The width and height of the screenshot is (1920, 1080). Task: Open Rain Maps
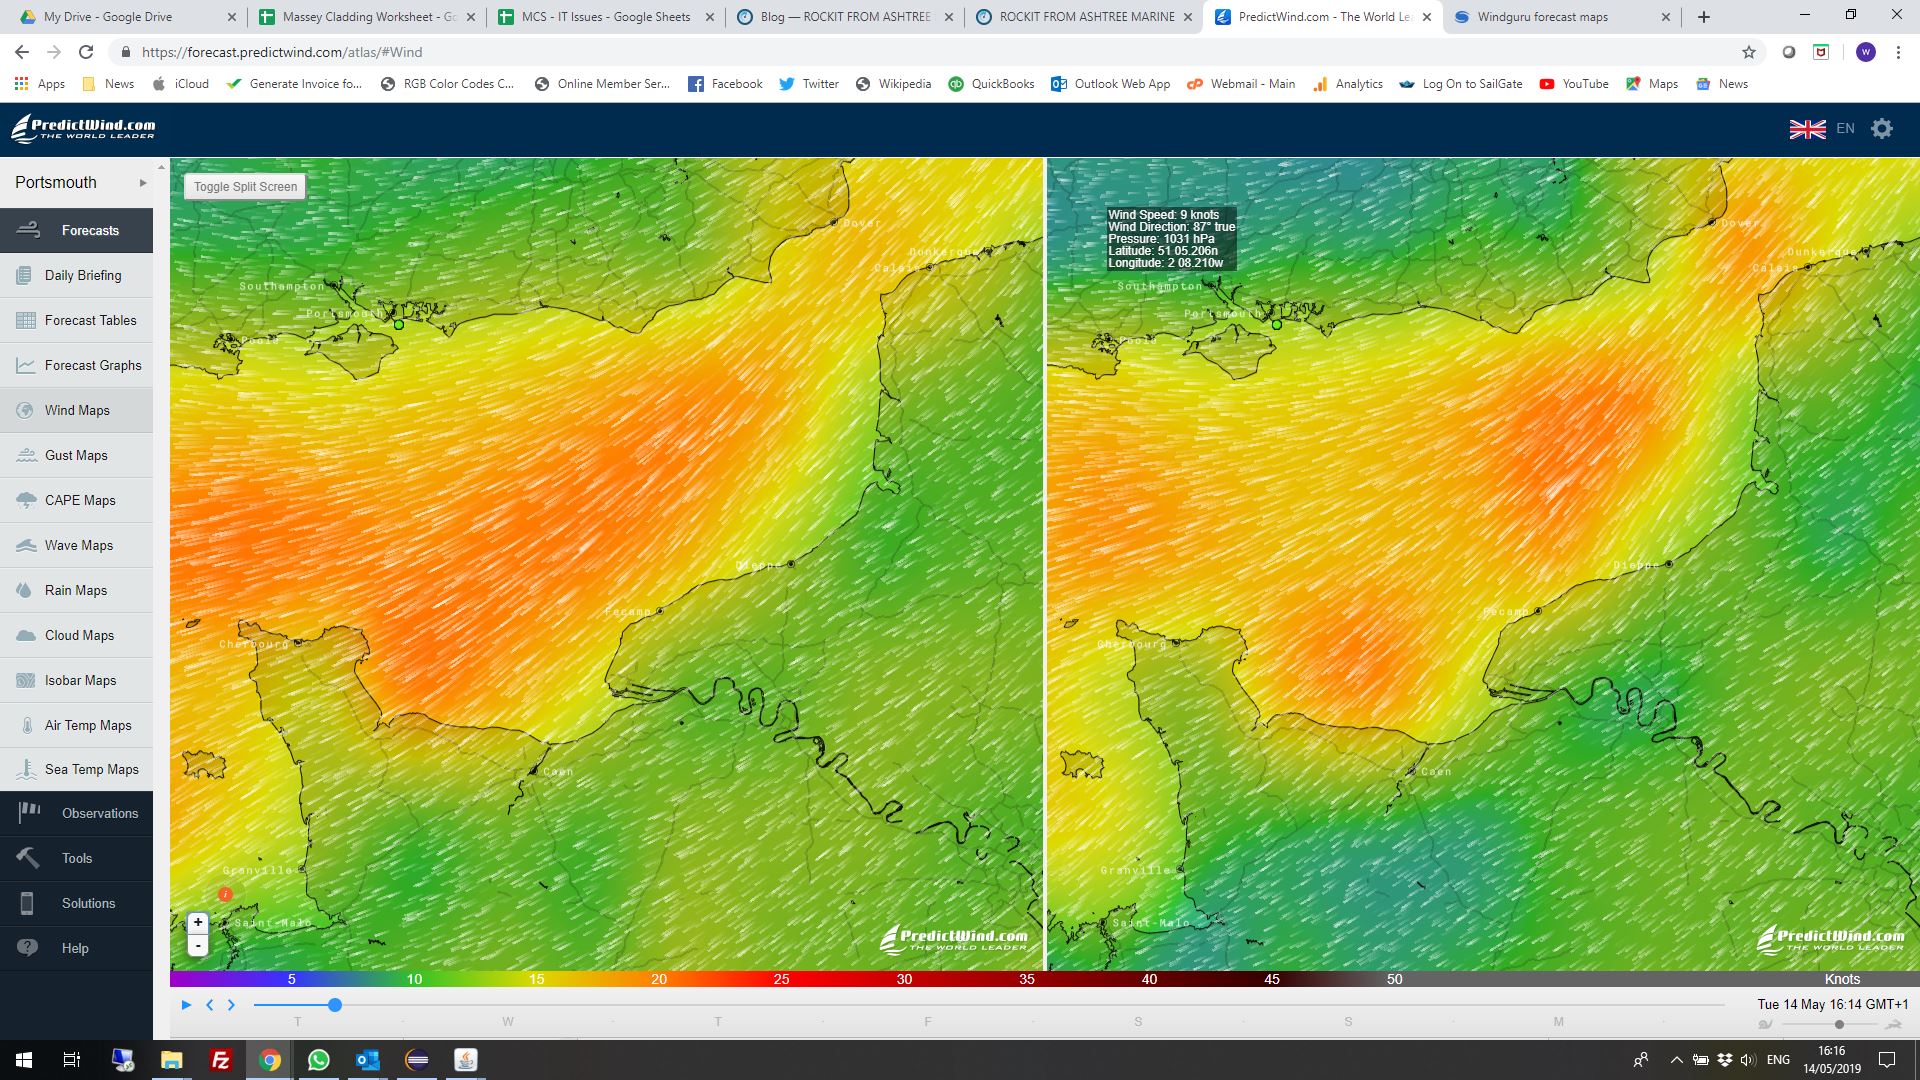76,590
